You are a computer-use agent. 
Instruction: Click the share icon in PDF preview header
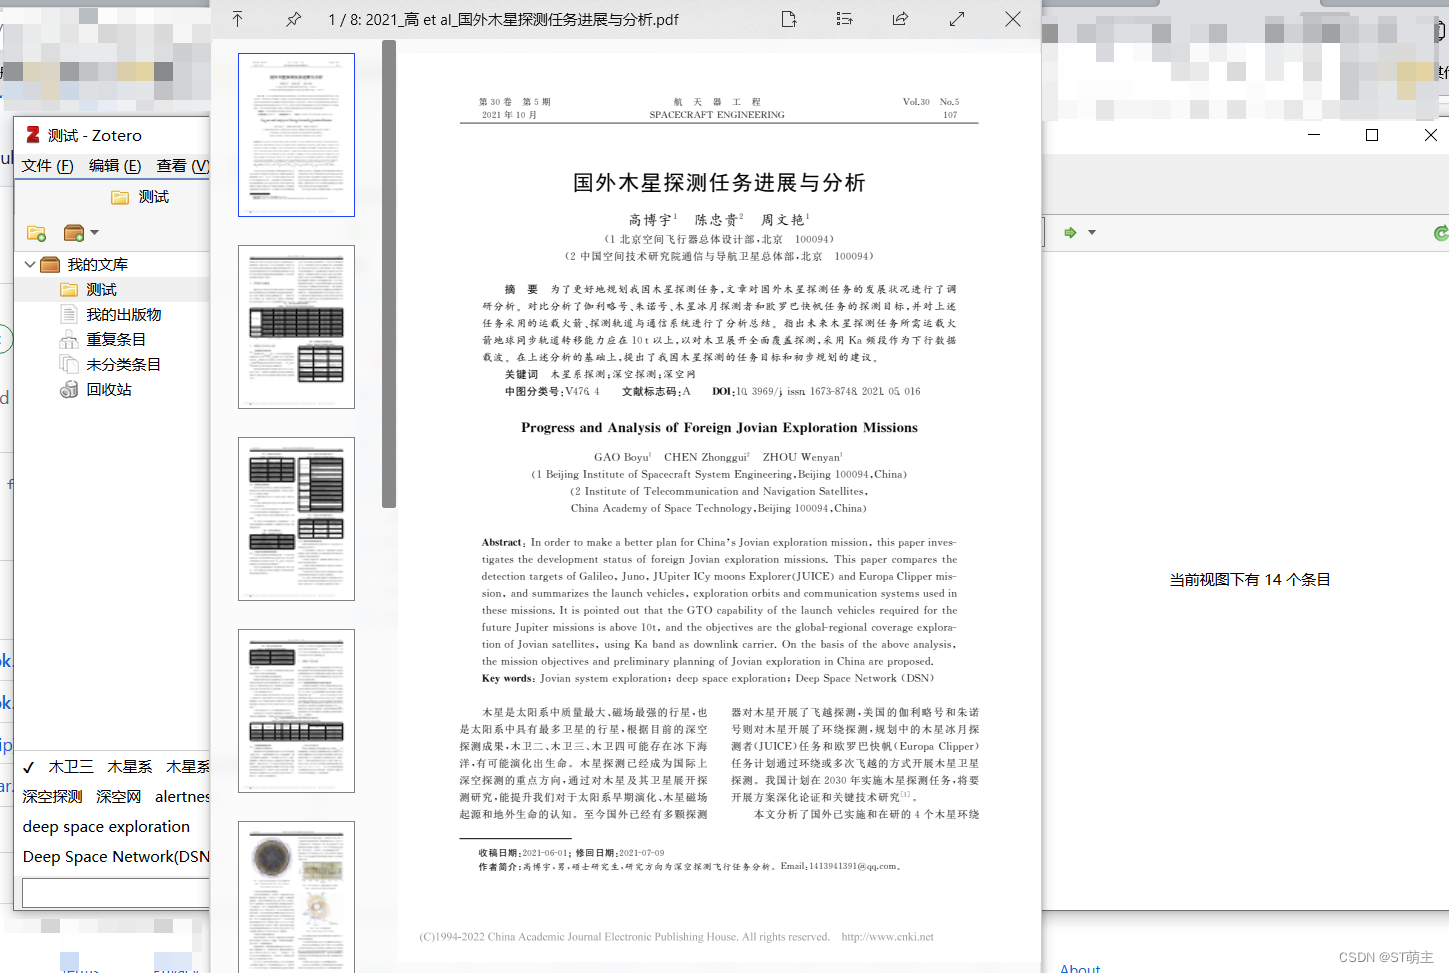tap(901, 19)
